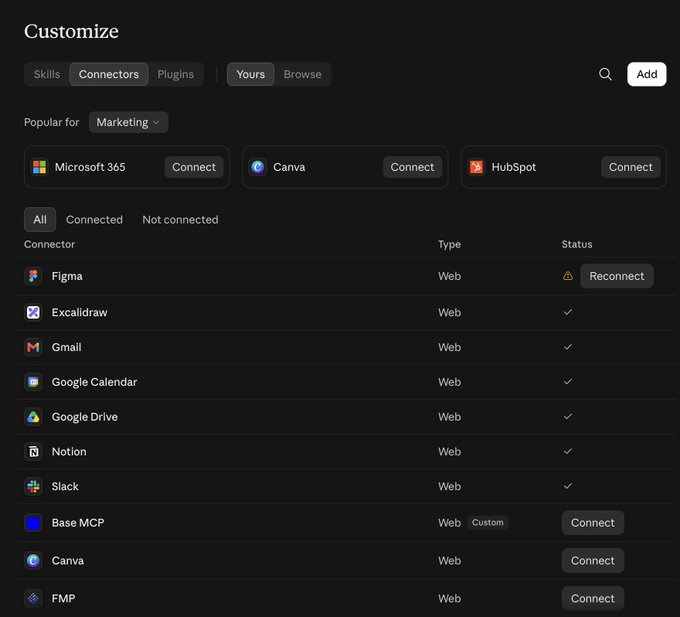The height and width of the screenshot is (617, 680).
Task: Connect Canva in the connector list
Action: 593,561
